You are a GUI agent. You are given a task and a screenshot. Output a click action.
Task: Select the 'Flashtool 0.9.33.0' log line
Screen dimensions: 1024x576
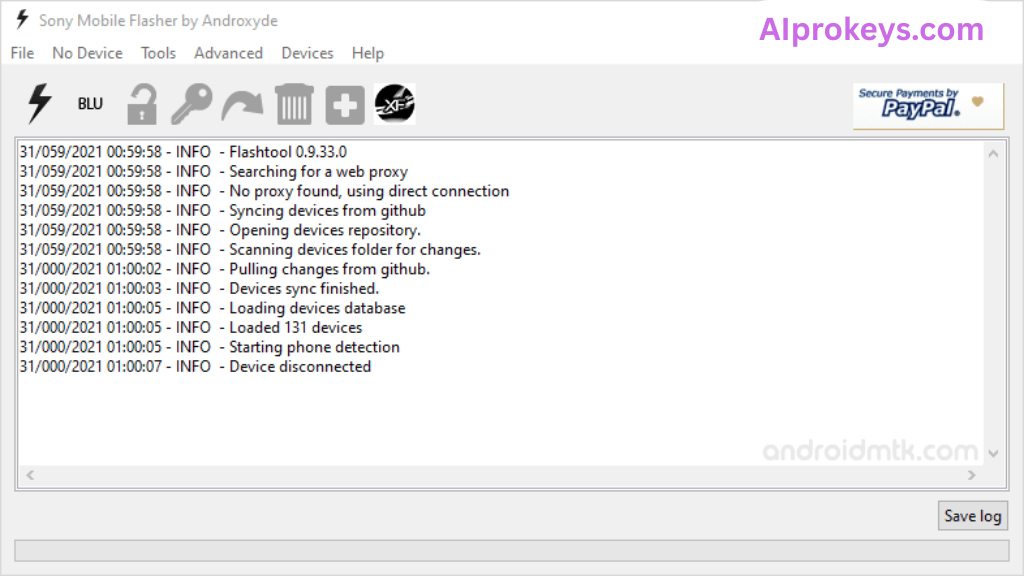coord(183,152)
